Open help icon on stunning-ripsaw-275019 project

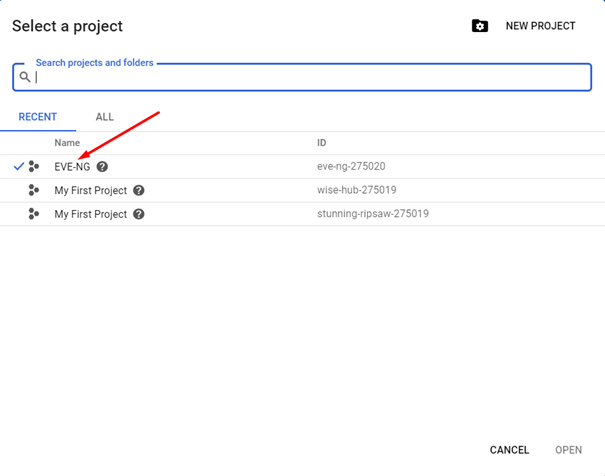tap(139, 214)
